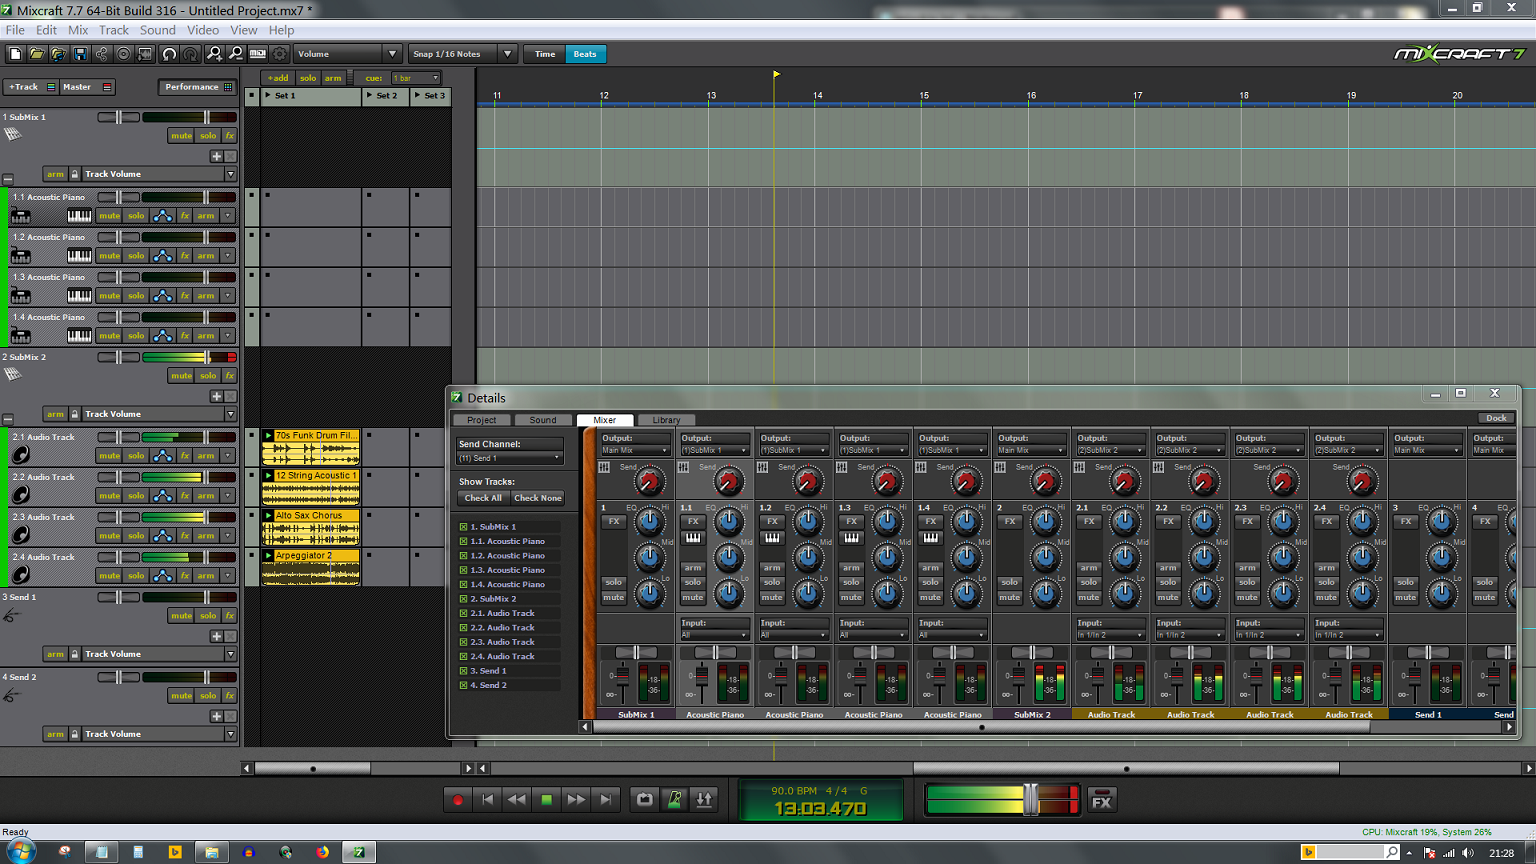Open the Mix menu

[78, 30]
